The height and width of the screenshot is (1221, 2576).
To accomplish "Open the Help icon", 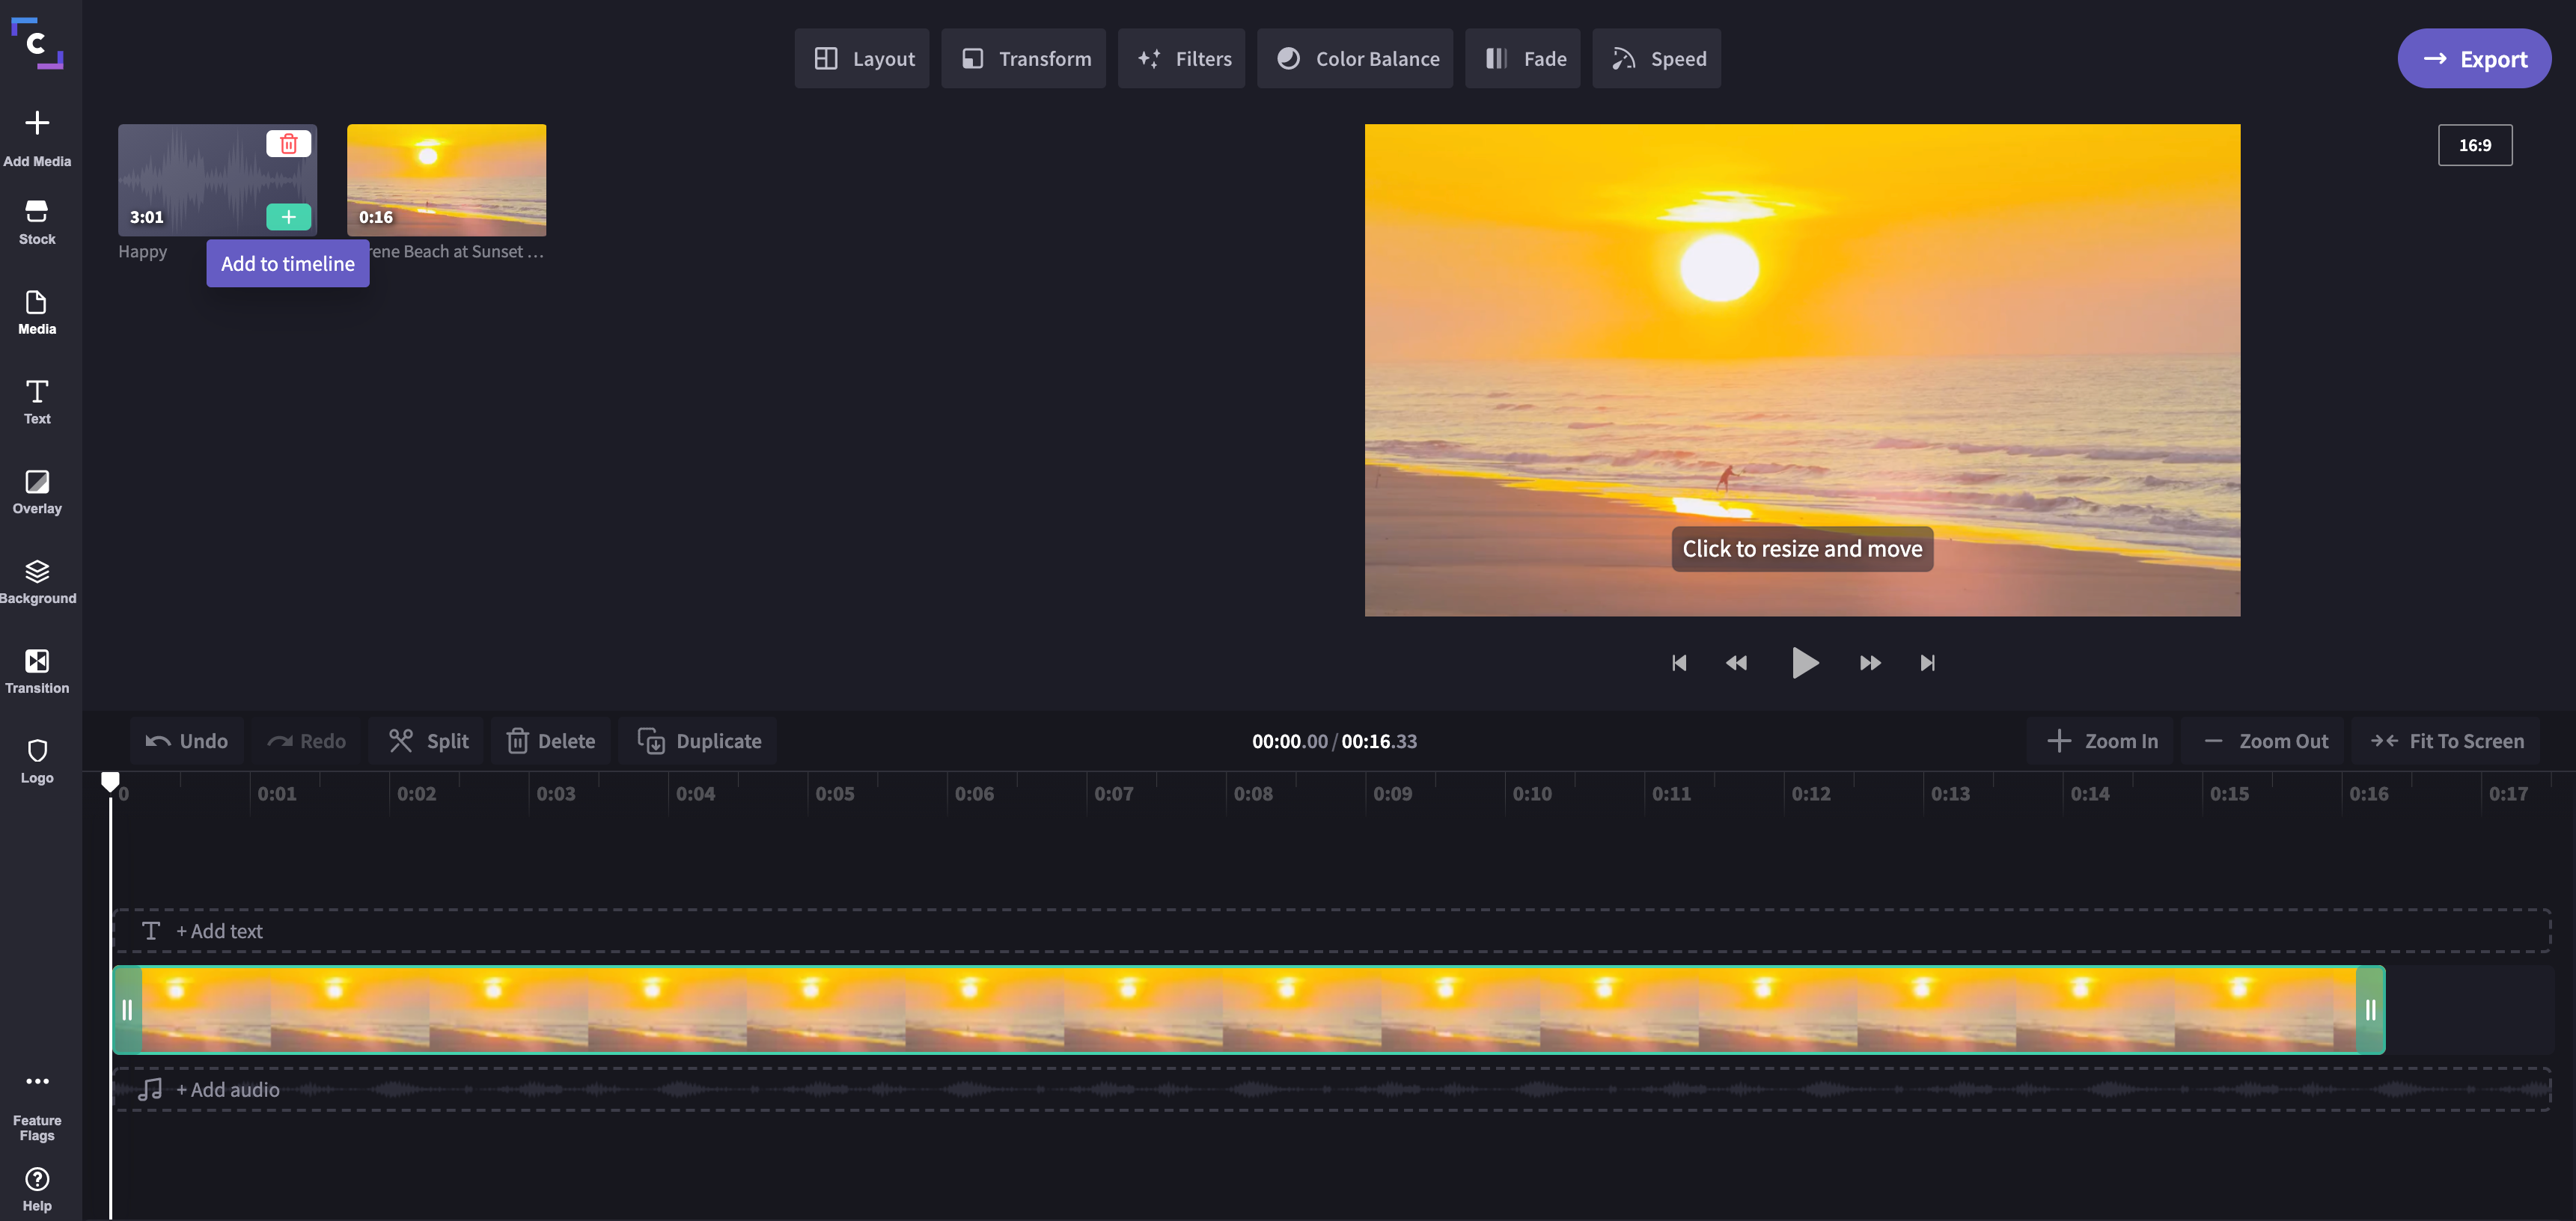I will (x=37, y=1189).
